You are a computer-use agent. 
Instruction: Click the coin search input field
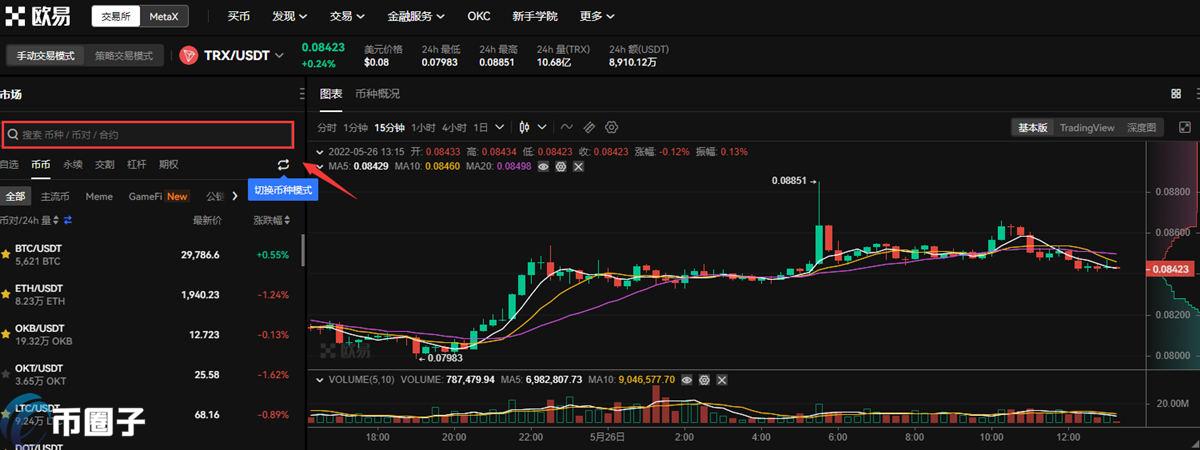click(x=148, y=134)
